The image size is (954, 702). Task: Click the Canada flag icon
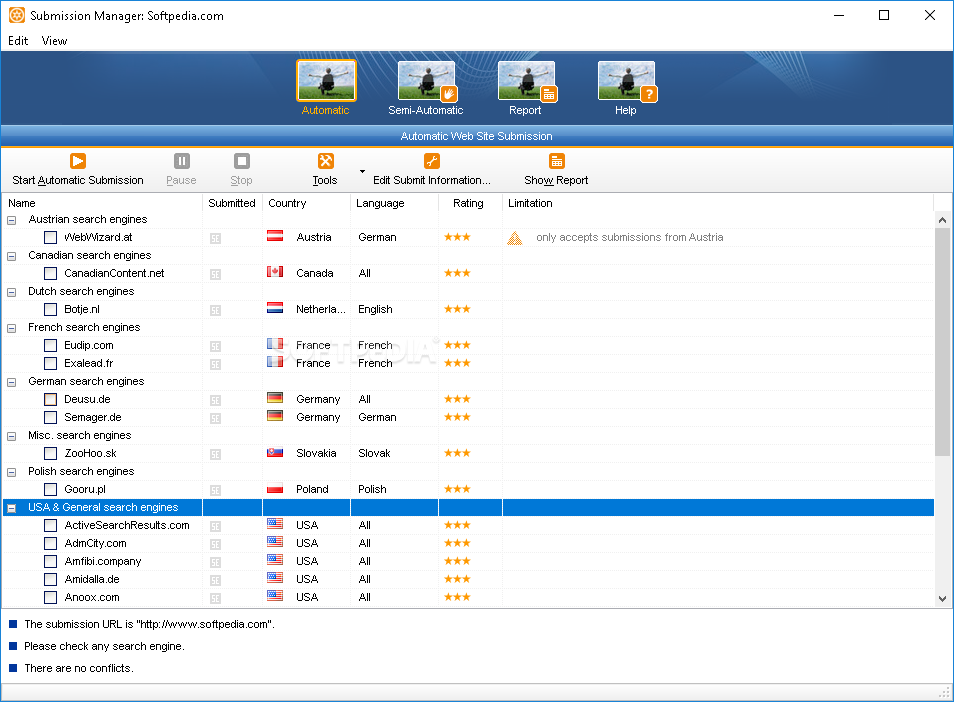click(x=275, y=272)
